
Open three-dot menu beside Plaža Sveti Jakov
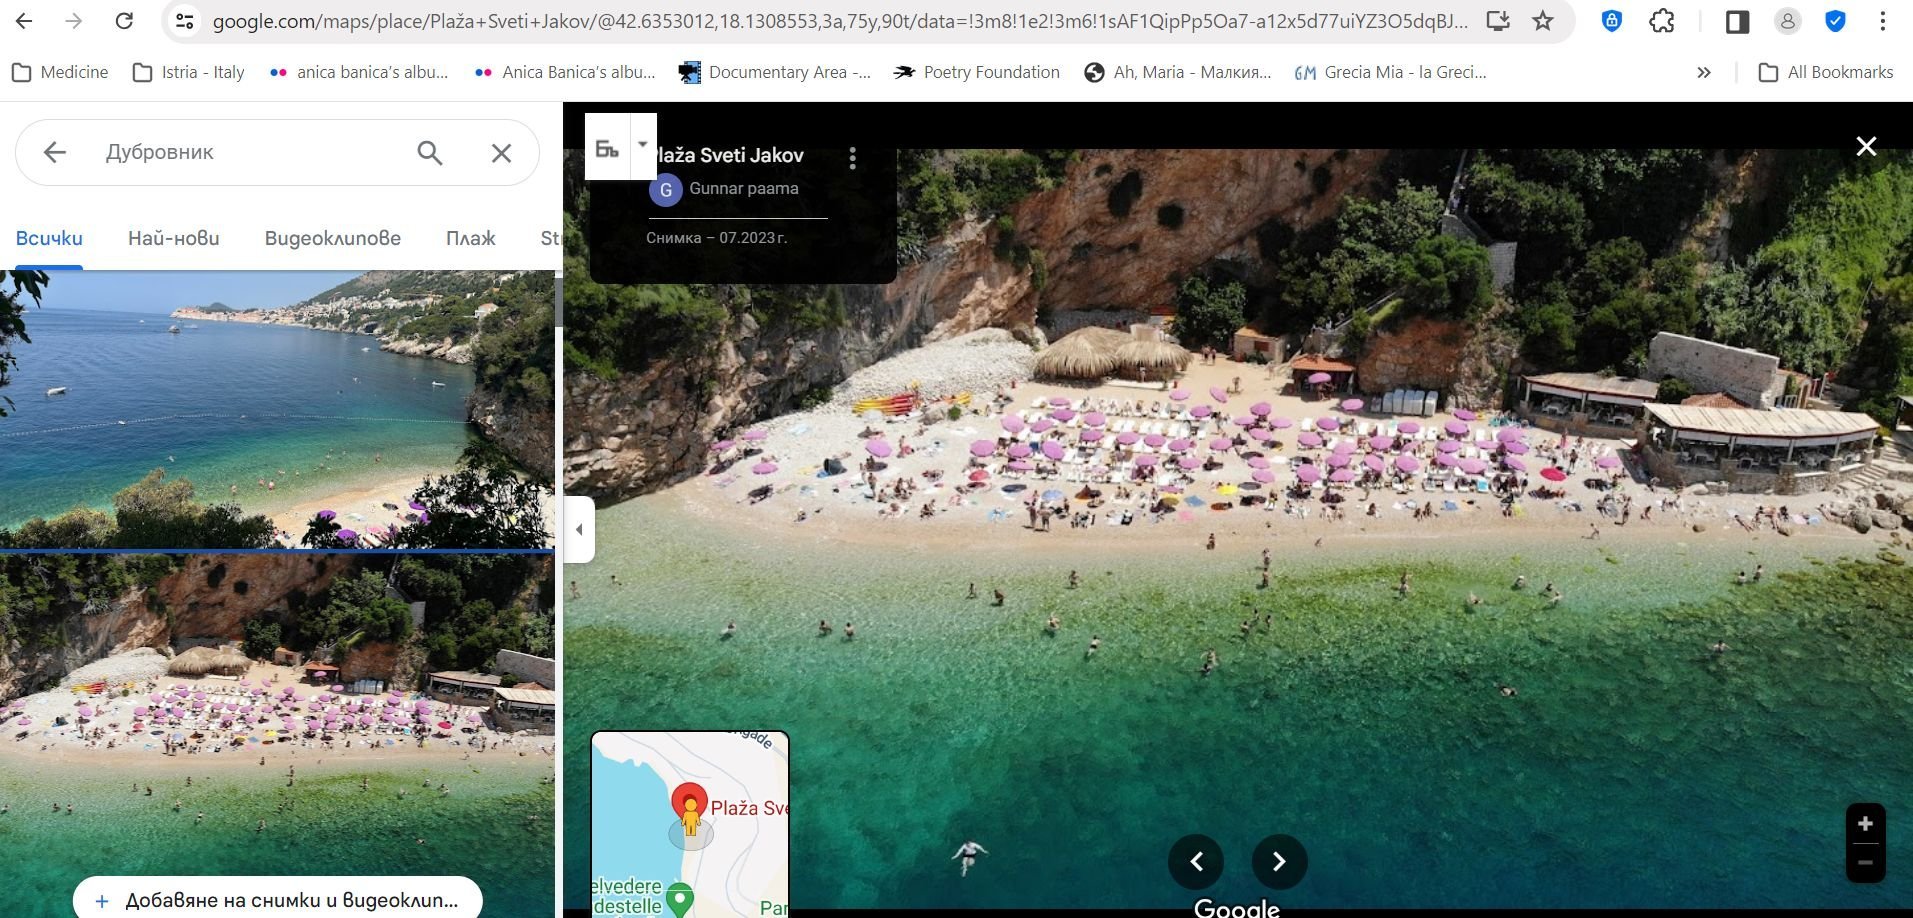coord(852,158)
